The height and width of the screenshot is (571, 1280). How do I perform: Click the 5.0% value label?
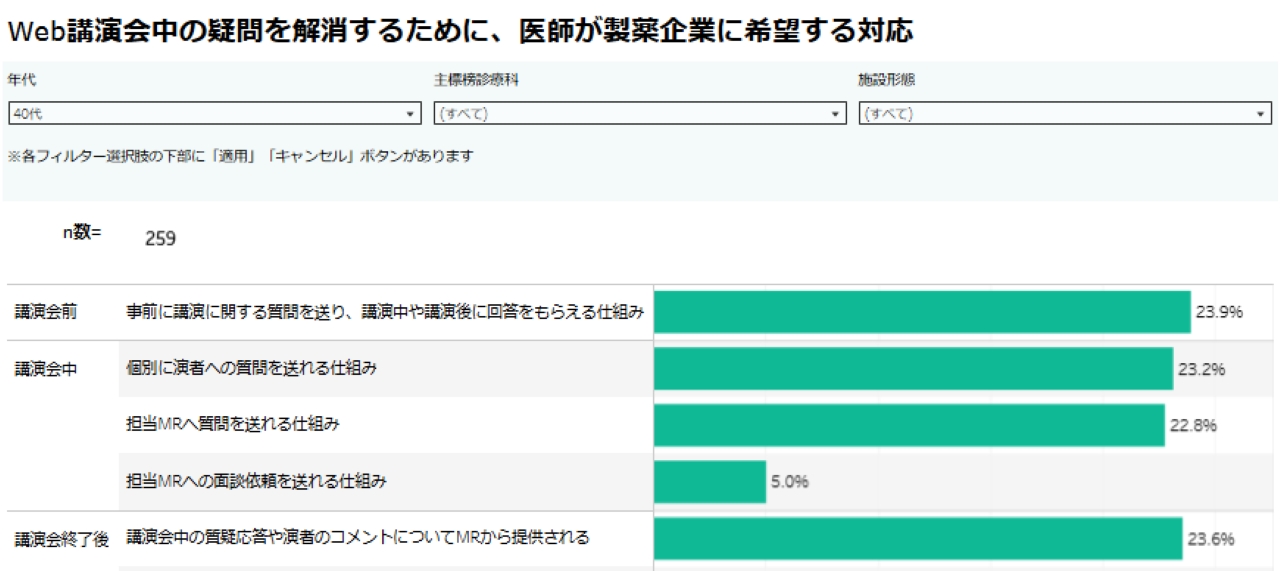(789, 482)
